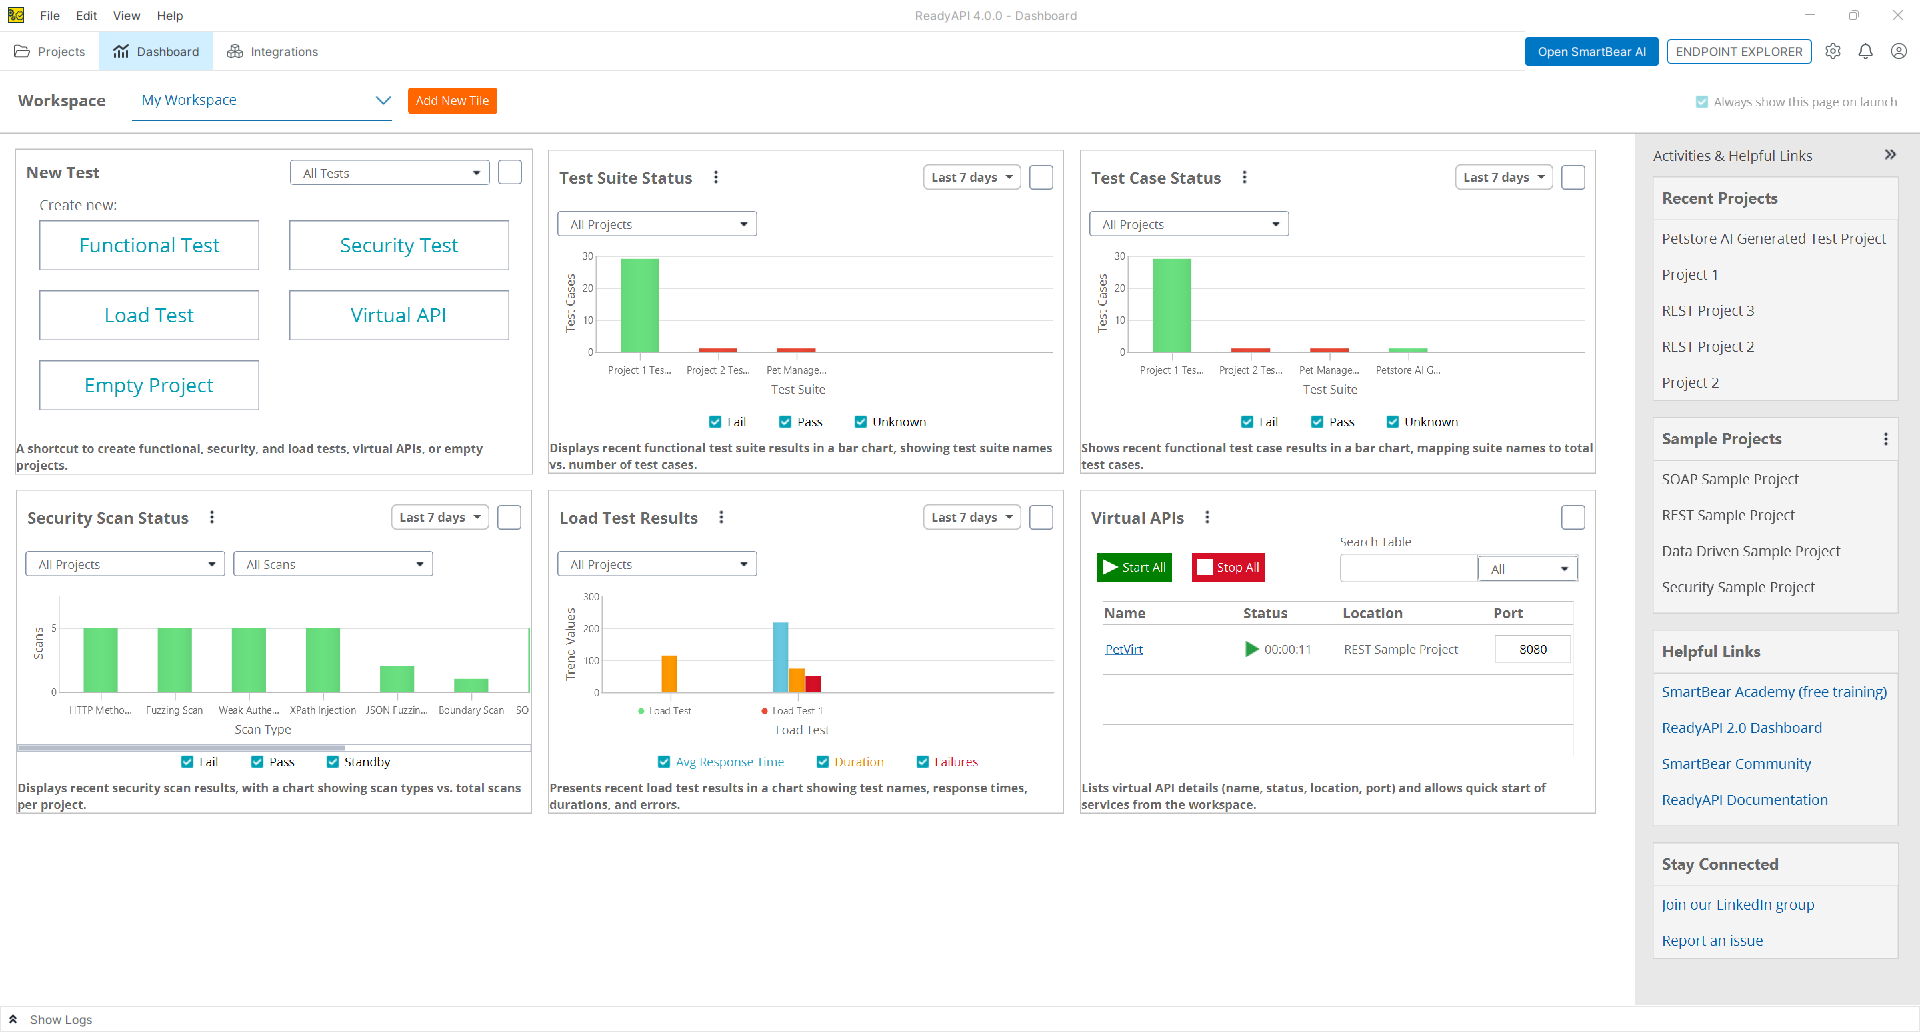Click Open SmartBear AI button
This screenshot has height=1032, width=1920.
[1592, 52]
